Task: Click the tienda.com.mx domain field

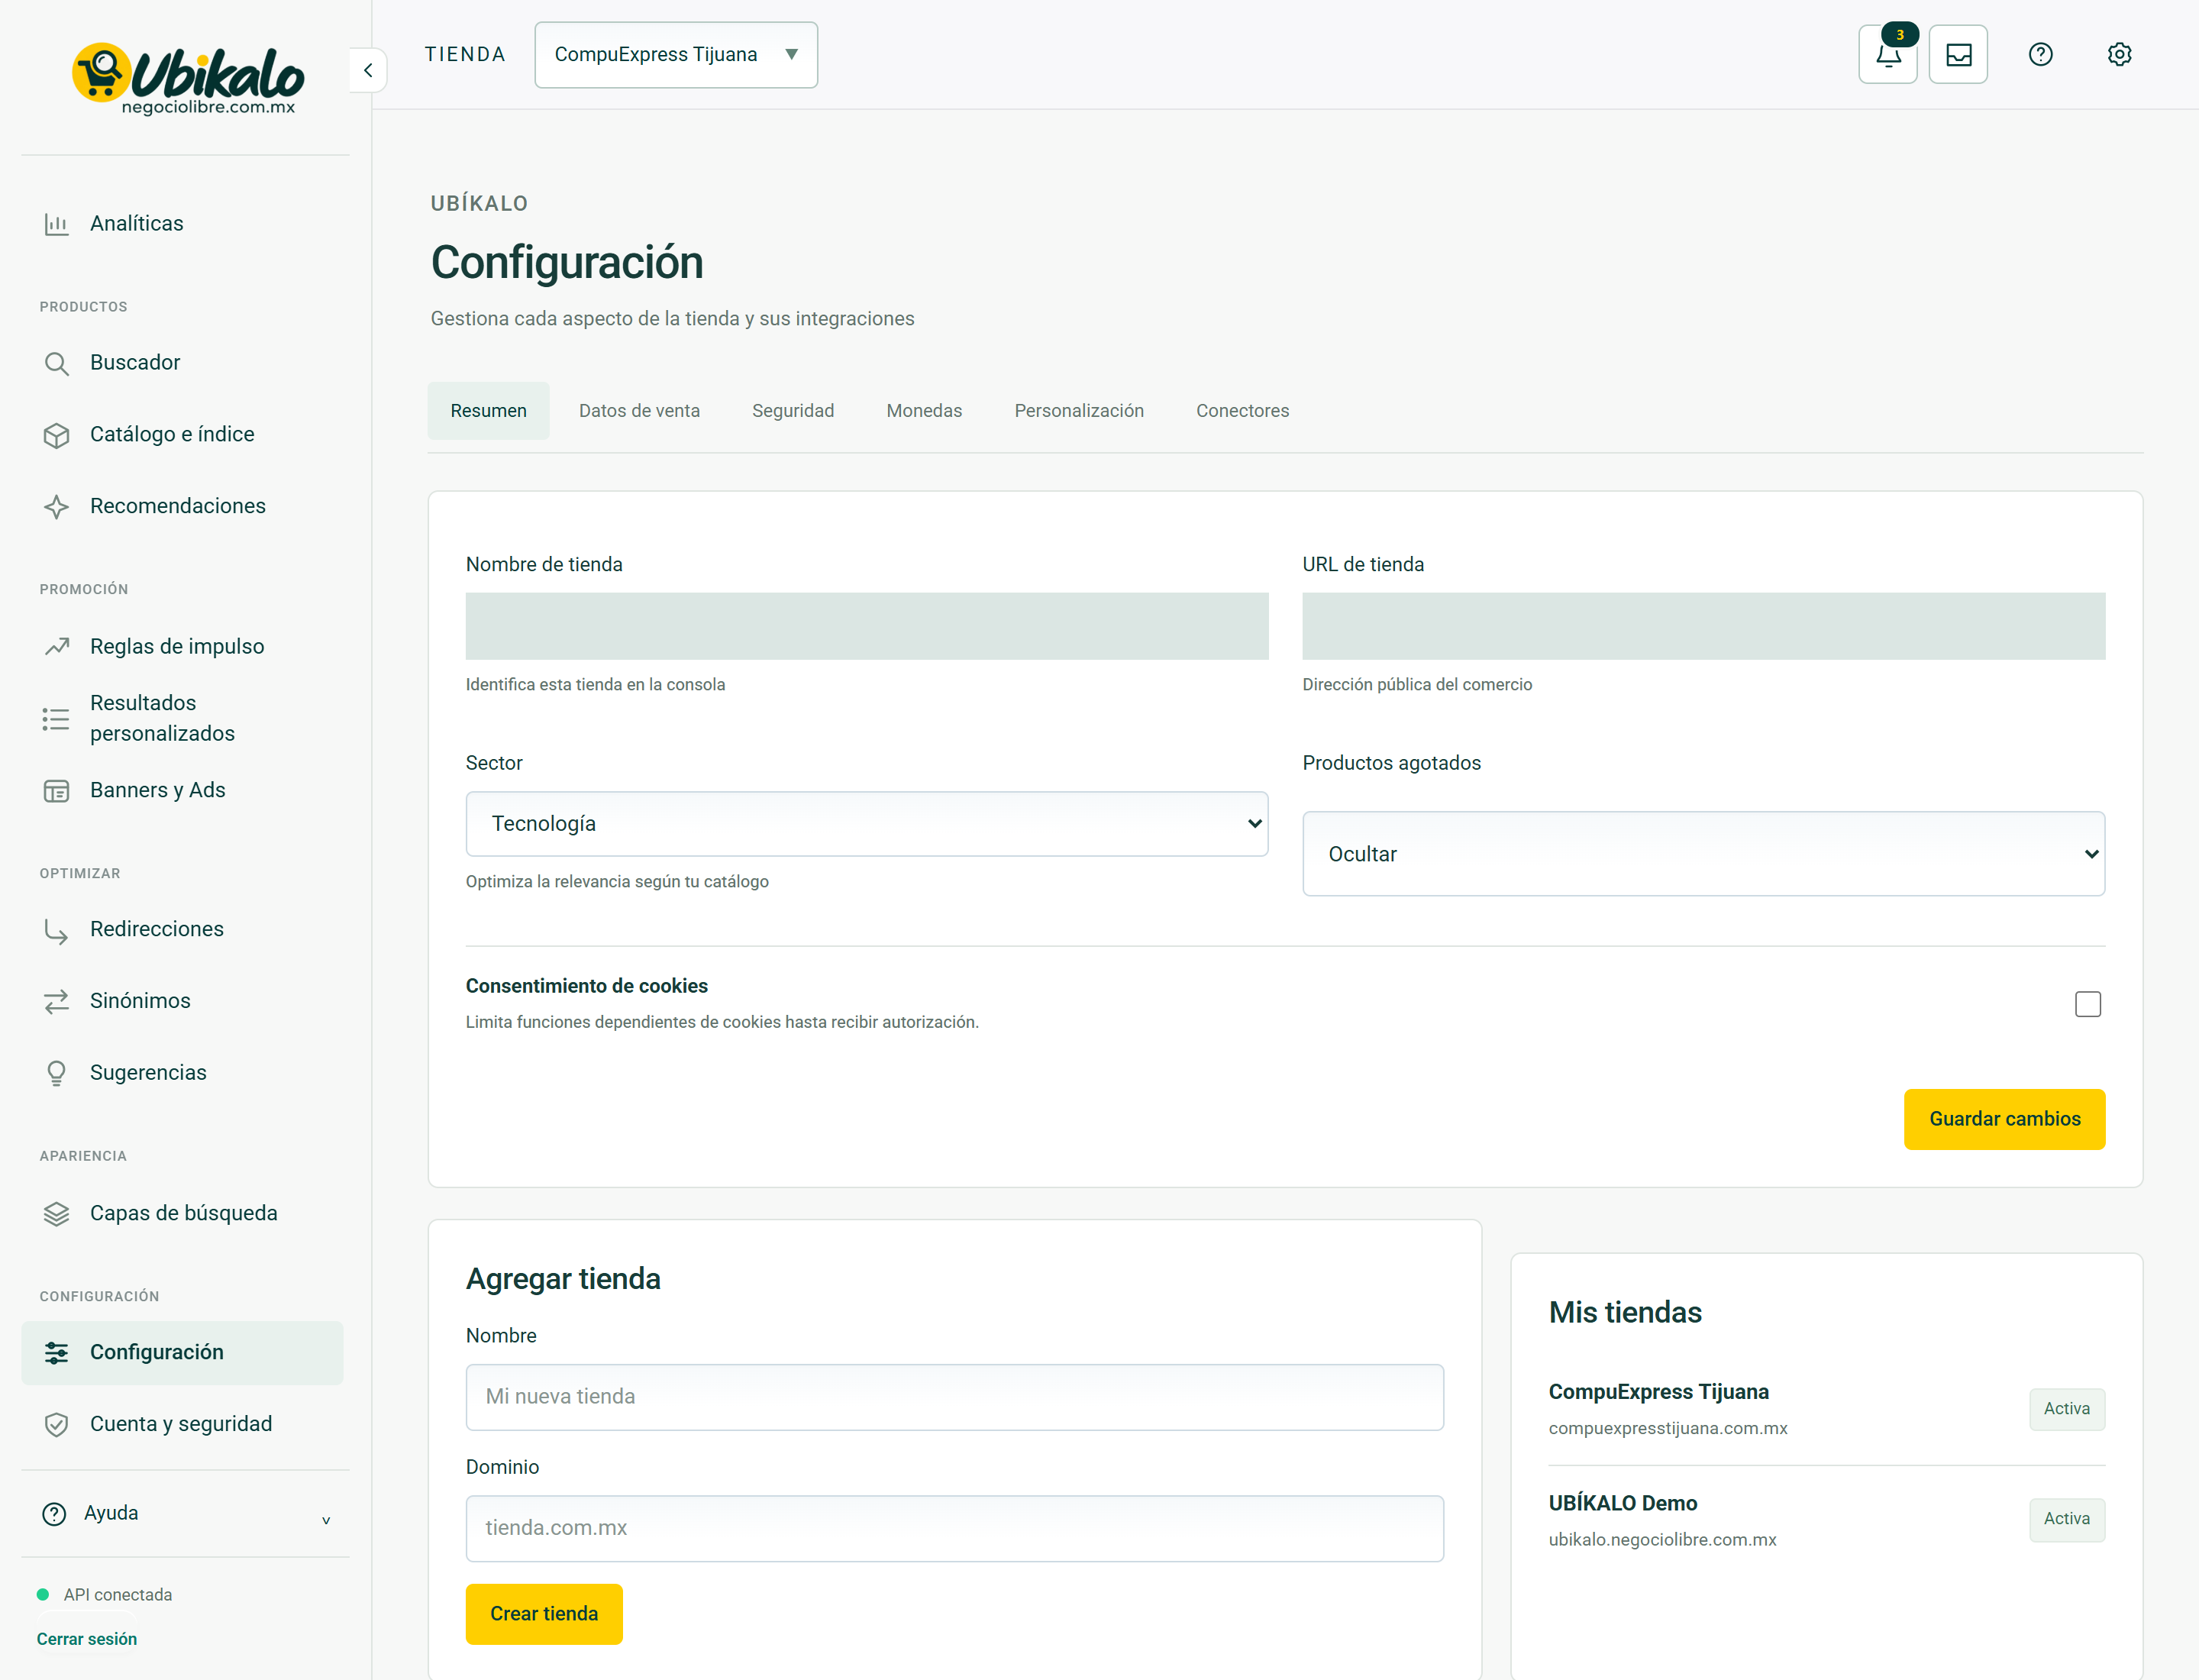Action: (x=954, y=1528)
